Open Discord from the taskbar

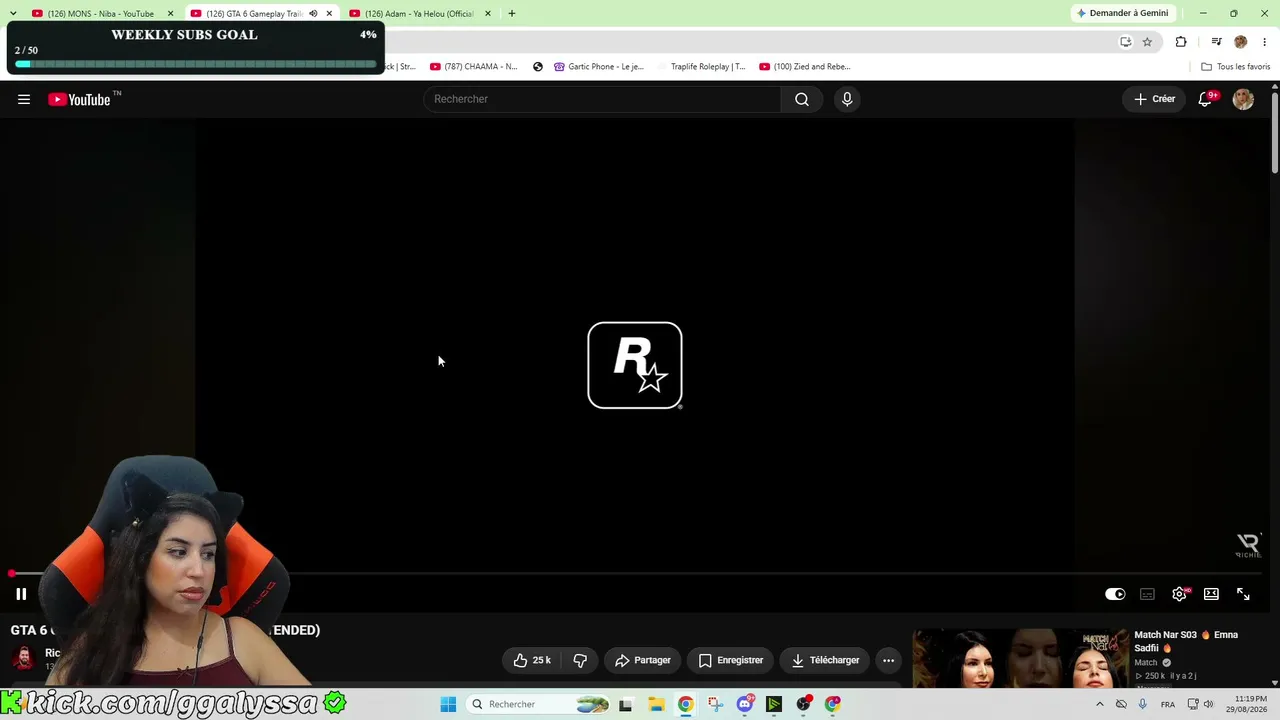[x=745, y=704]
